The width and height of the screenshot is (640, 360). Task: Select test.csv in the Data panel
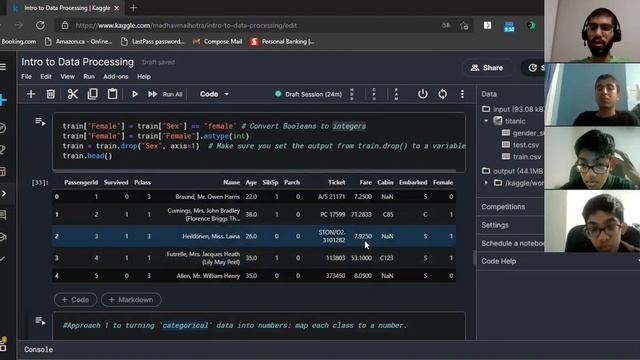click(x=526, y=145)
